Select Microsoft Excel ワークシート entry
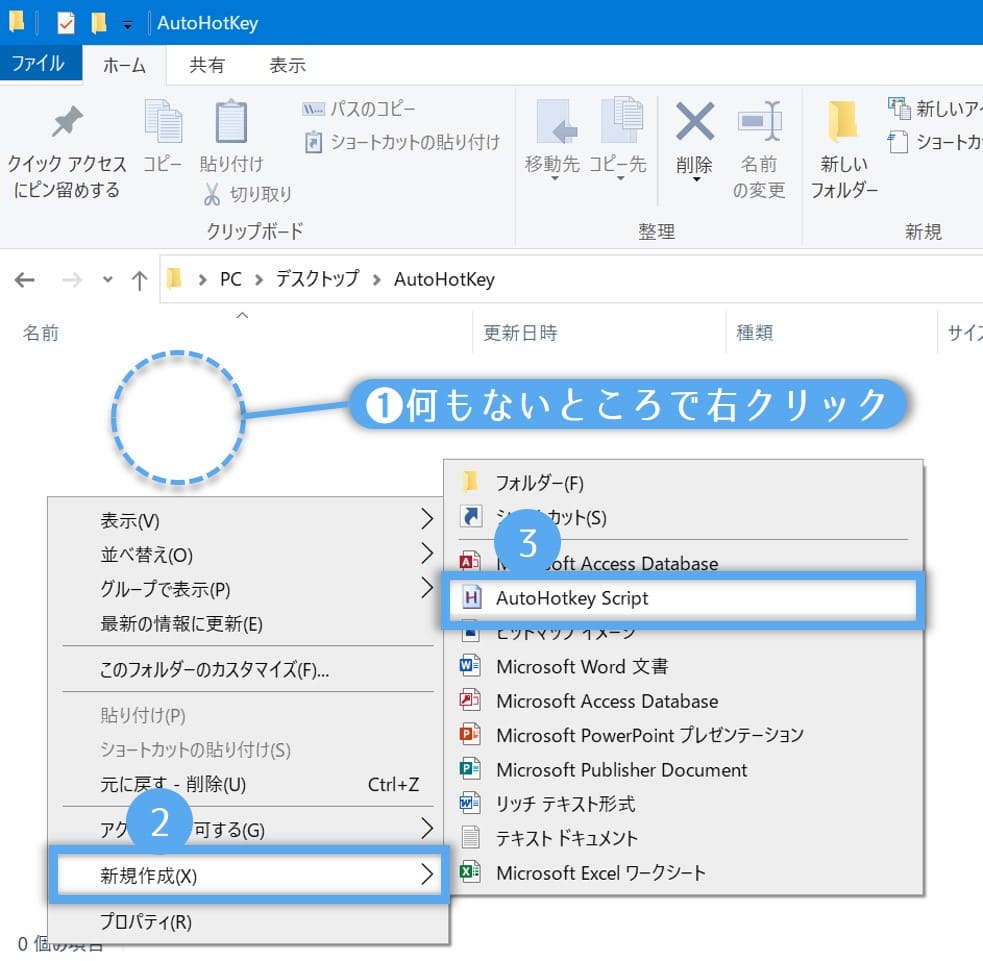This screenshot has height=961, width=983. pyautogui.click(x=683, y=873)
